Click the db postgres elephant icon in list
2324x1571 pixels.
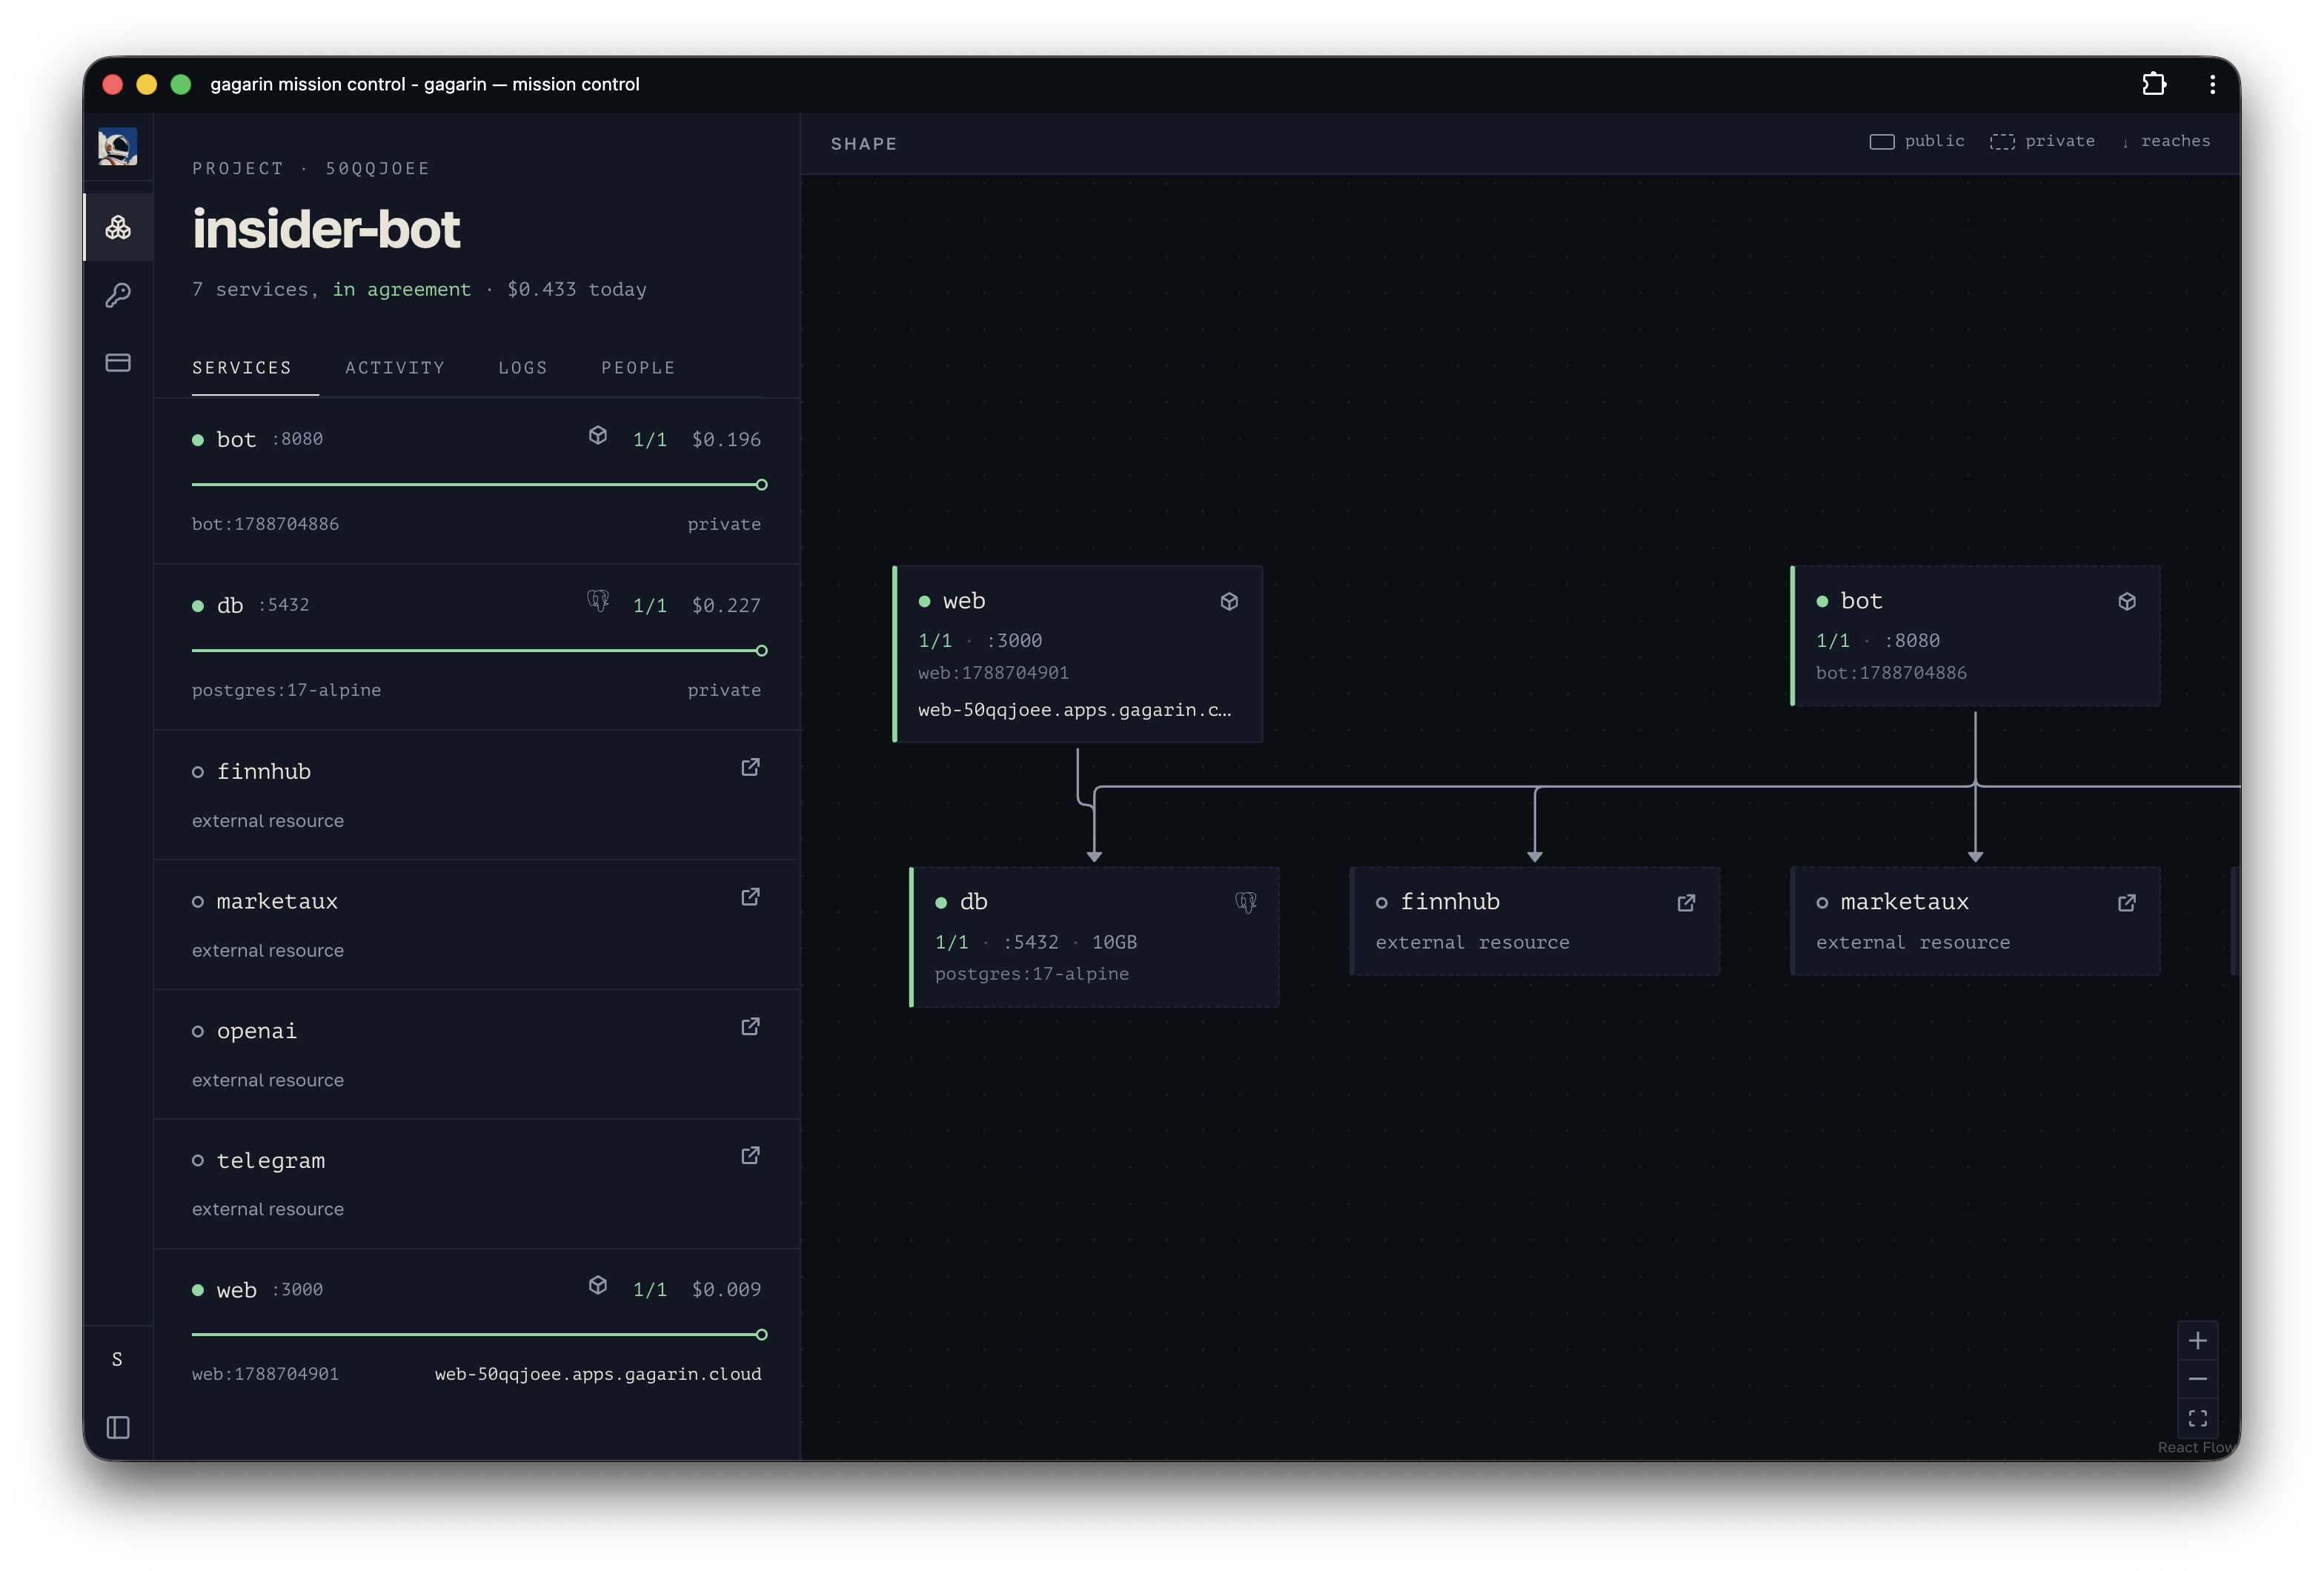tap(598, 601)
